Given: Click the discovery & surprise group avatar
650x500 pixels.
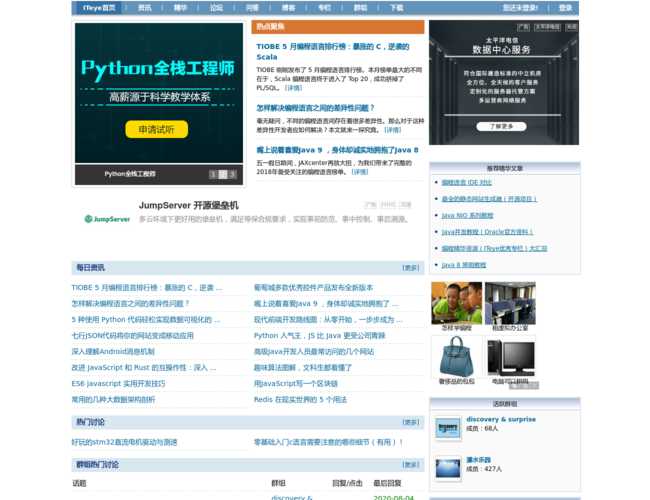Looking at the screenshot, I should [x=448, y=428].
